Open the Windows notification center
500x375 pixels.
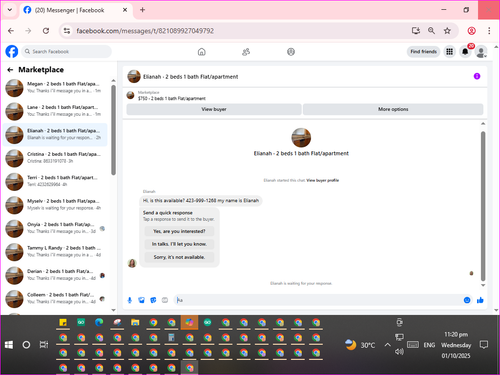tap(484, 345)
